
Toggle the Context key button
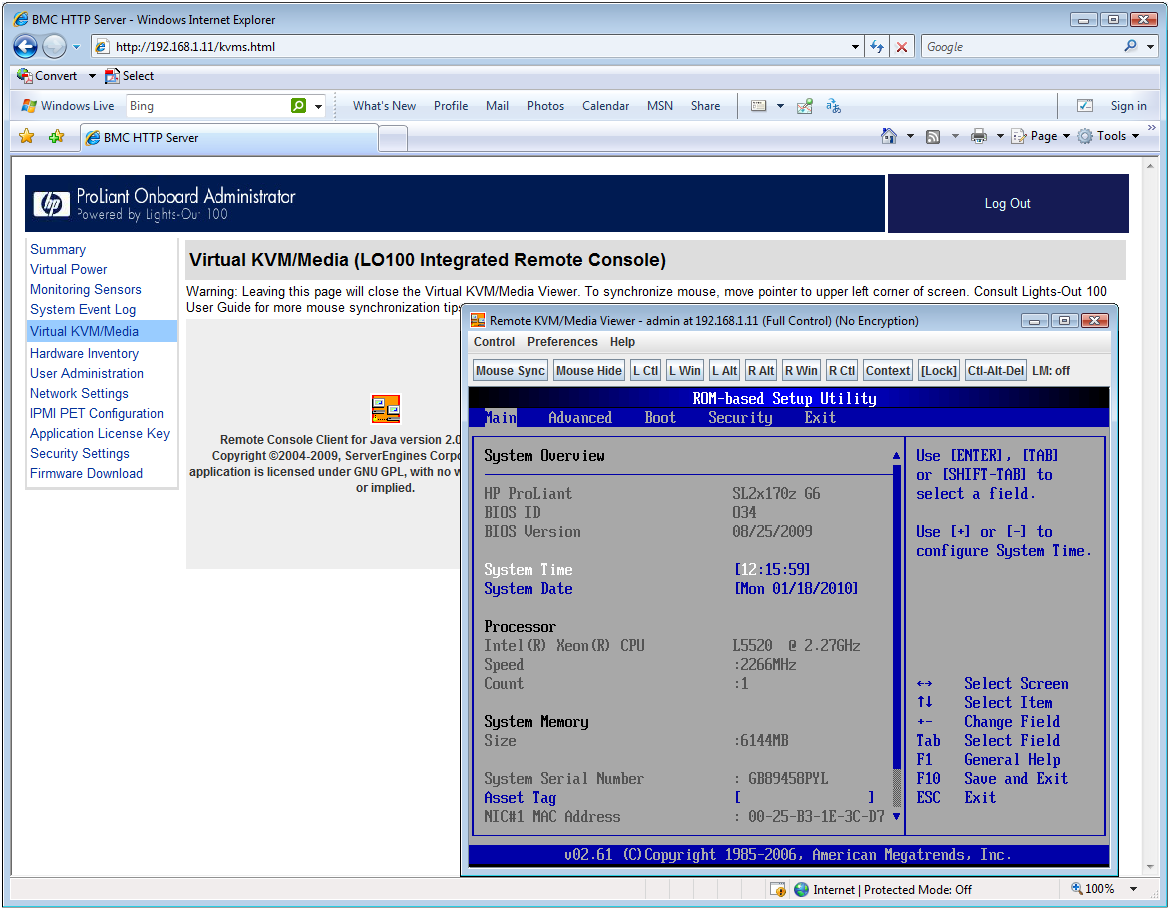tap(887, 370)
